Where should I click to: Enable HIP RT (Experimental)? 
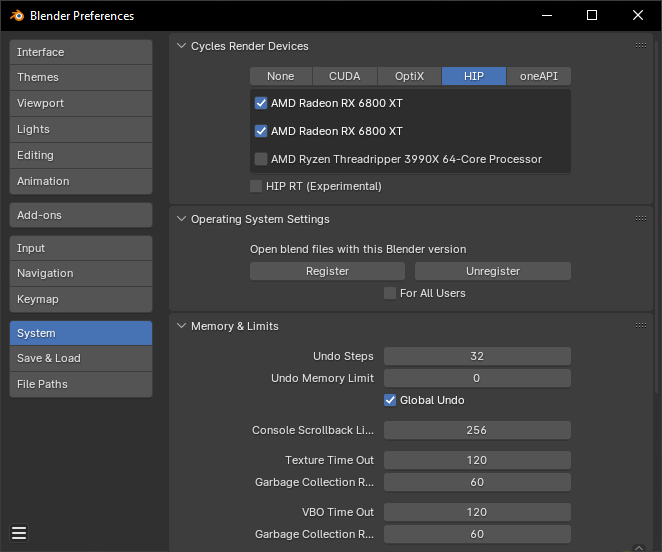pyautogui.click(x=256, y=186)
